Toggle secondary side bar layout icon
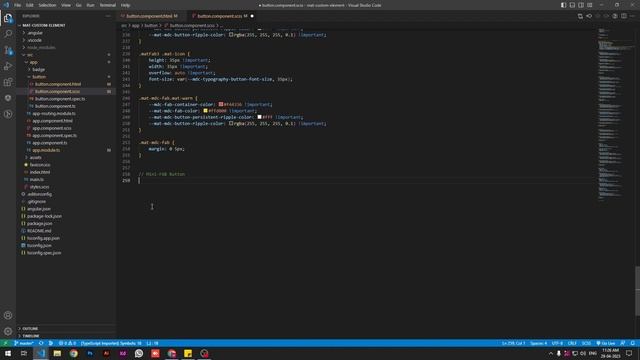 click(x=581, y=5)
